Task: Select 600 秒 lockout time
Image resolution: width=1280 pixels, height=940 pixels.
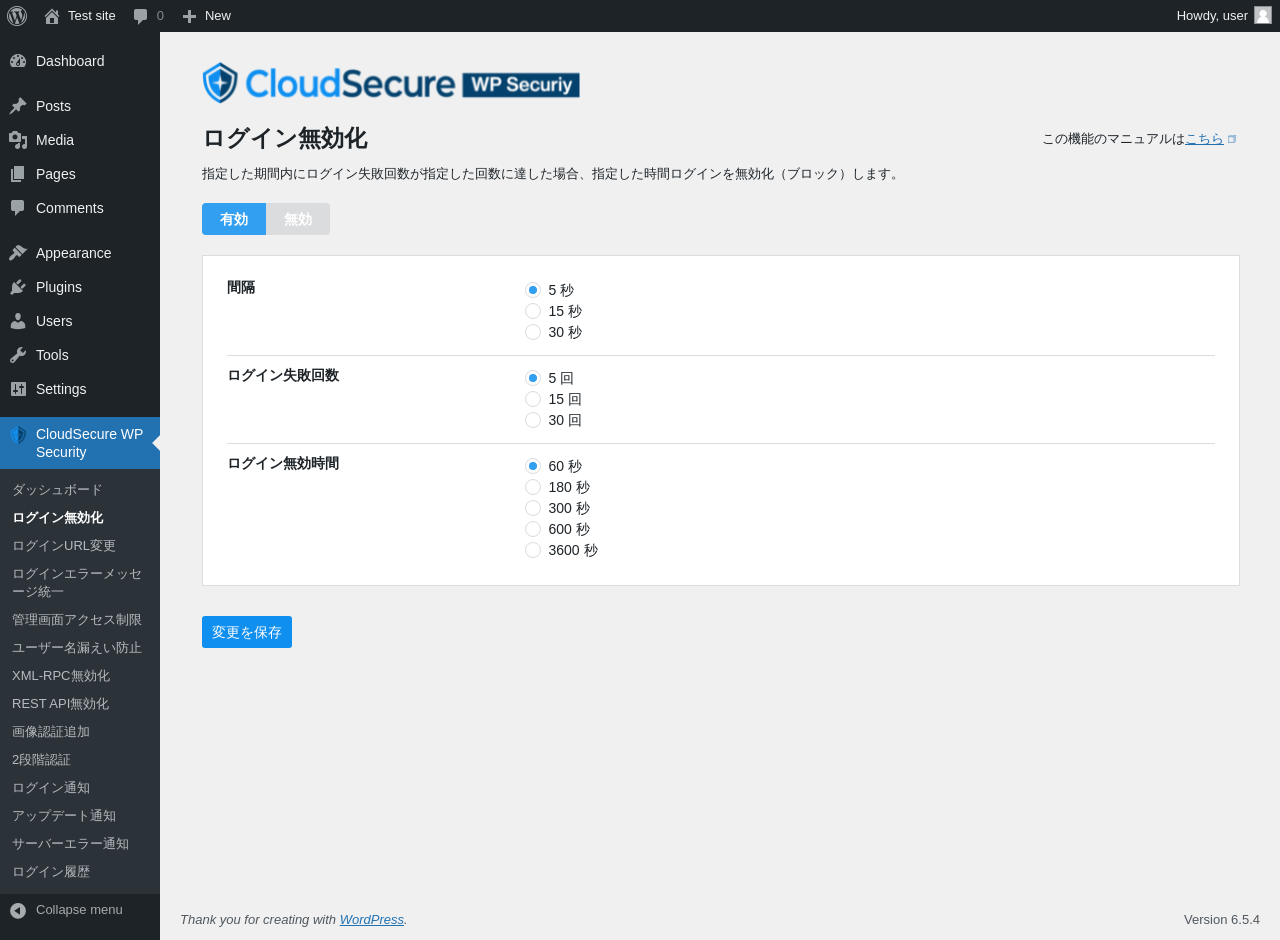Action: tap(533, 529)
